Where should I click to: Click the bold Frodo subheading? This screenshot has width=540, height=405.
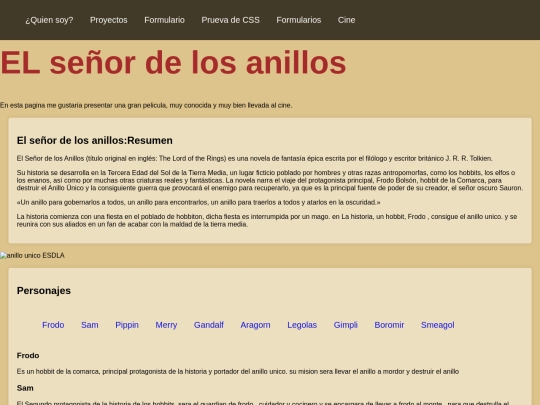pos(28,355)
